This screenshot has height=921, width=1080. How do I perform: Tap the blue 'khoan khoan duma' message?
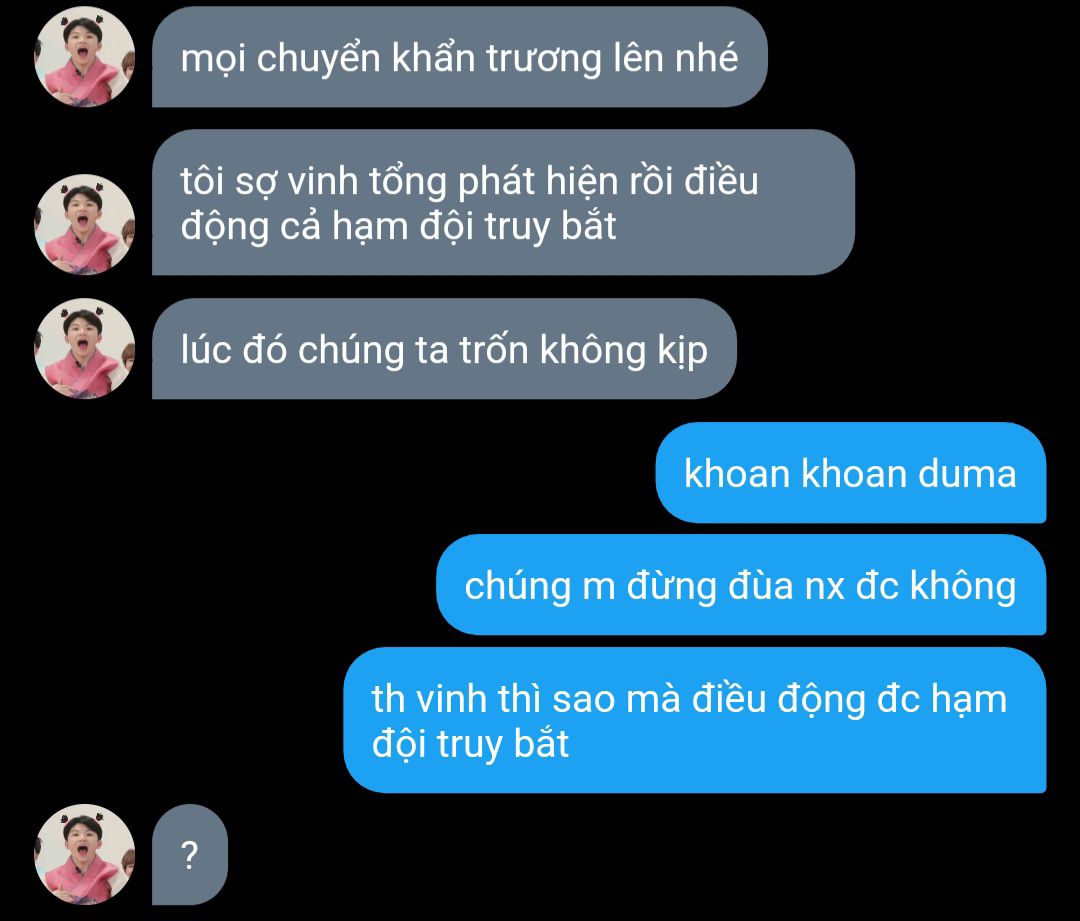click(x=851, y=473)
